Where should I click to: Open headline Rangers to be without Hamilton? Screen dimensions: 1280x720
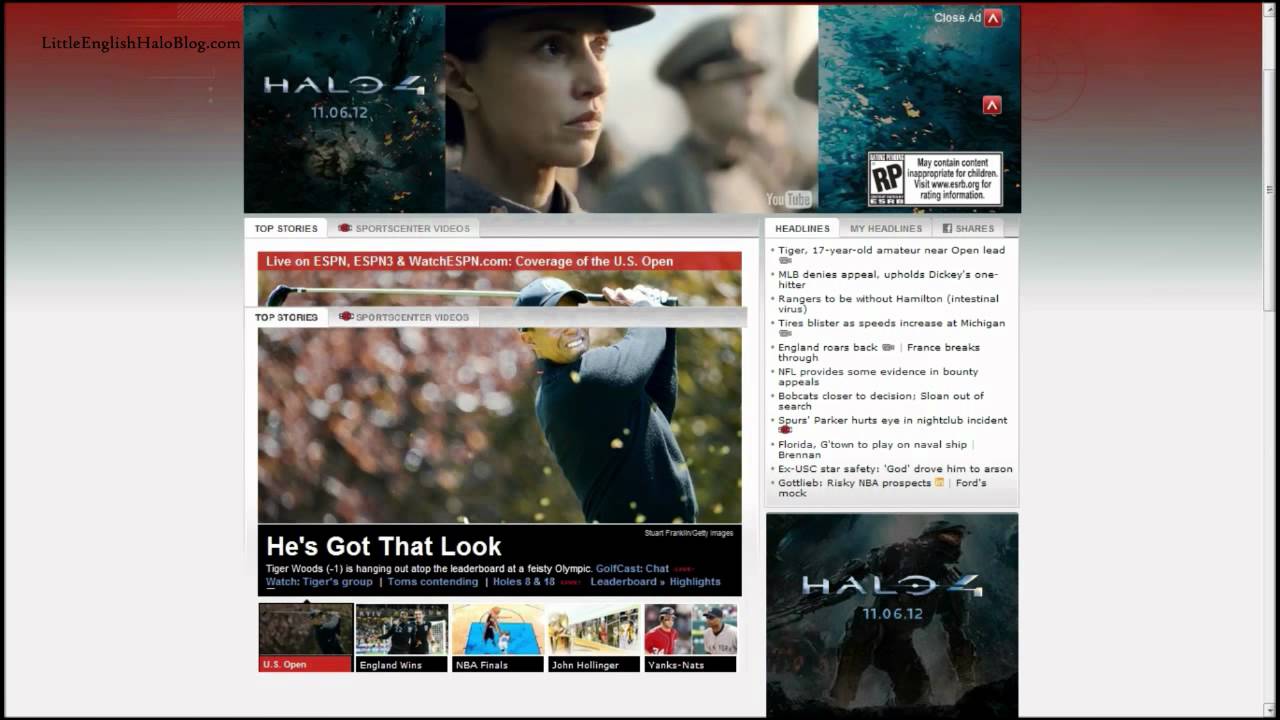pyautogui.click(x=888, y=303)
